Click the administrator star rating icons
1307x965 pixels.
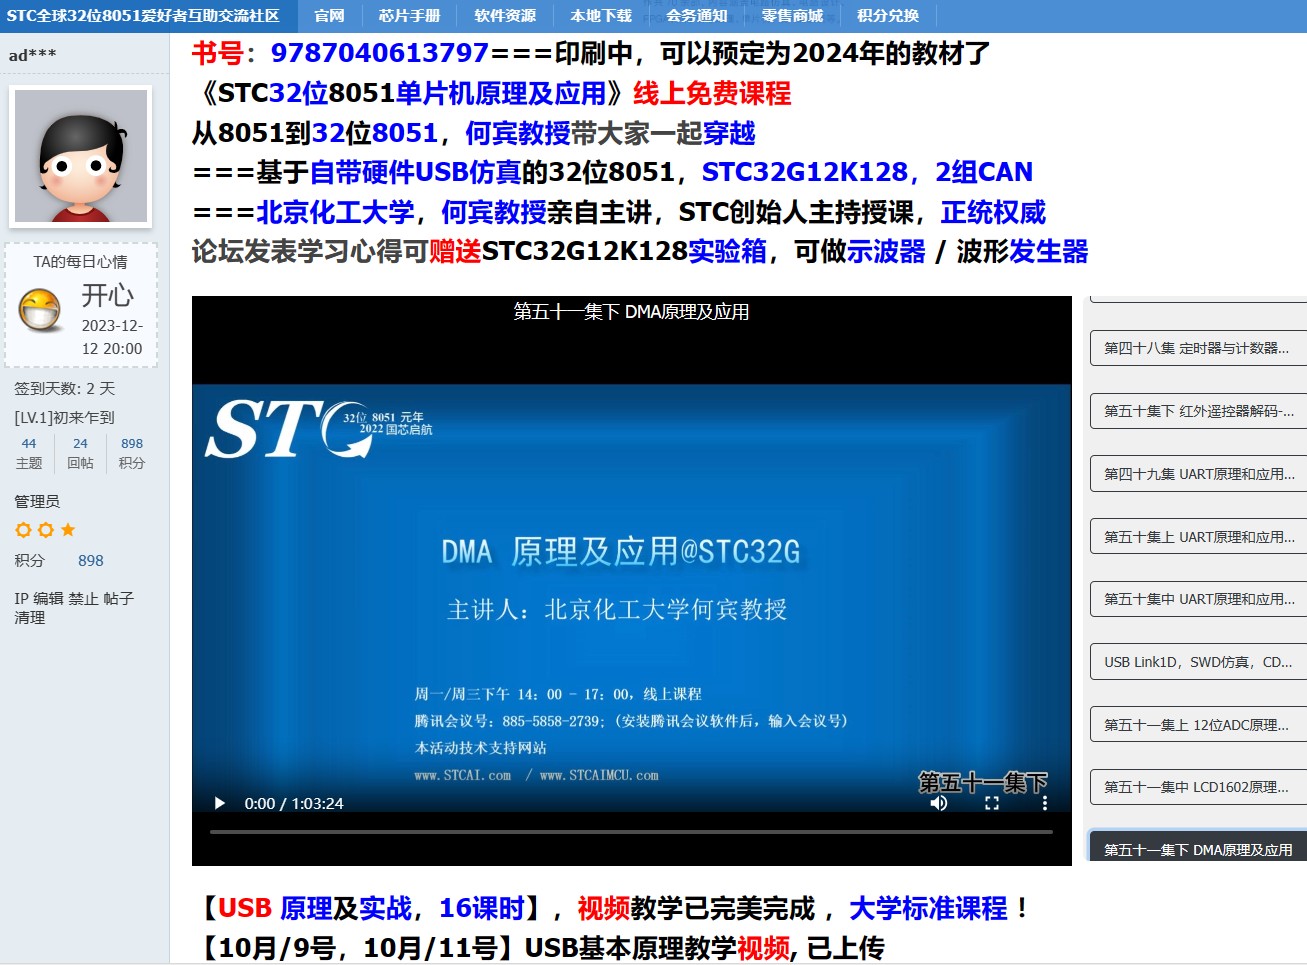pos(45,530)
